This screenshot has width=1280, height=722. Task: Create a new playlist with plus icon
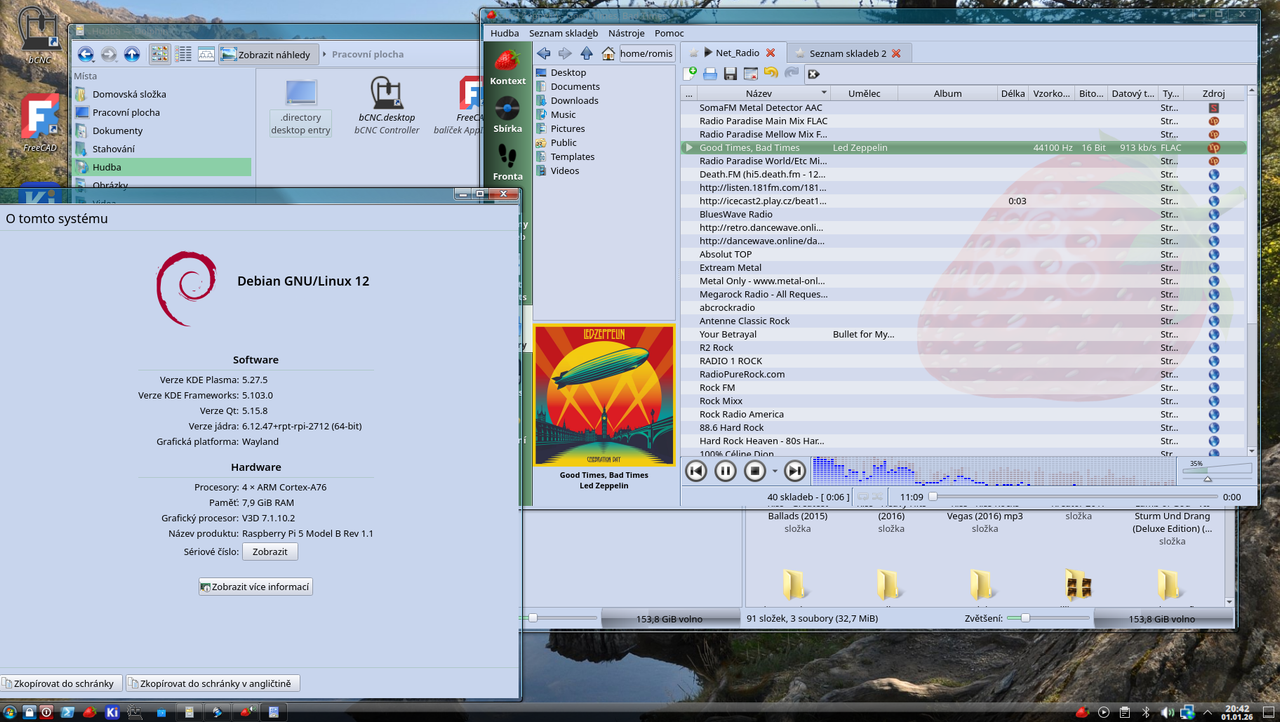(x=690, y=74)
